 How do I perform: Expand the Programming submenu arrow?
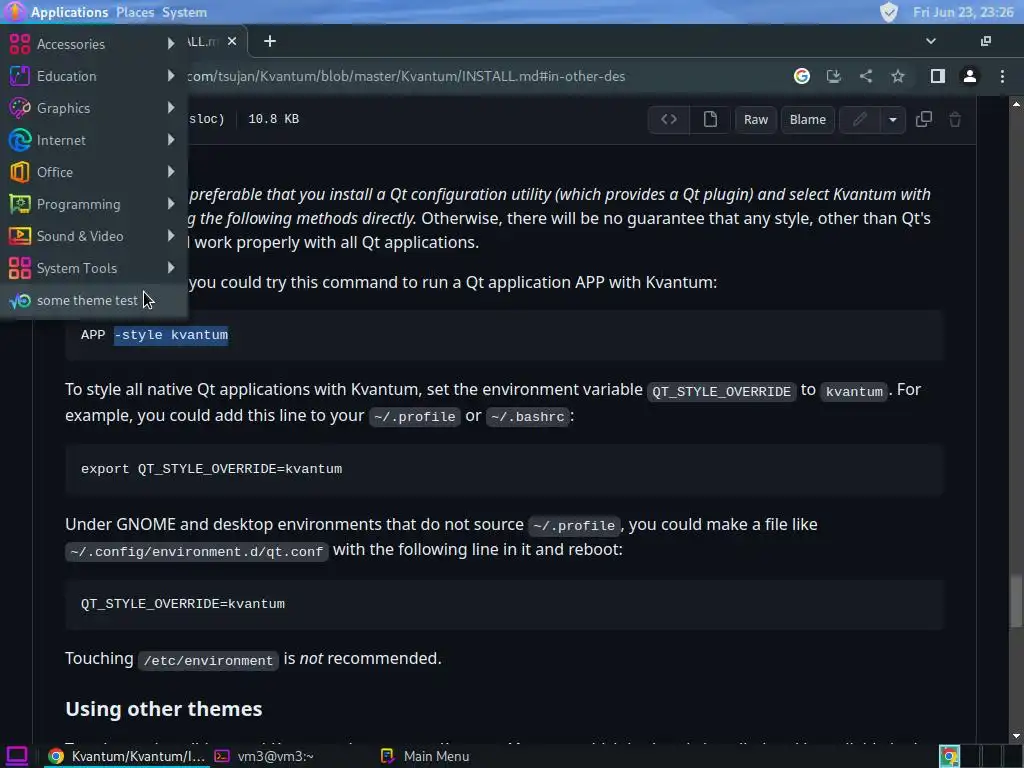[x=171, y=204]
